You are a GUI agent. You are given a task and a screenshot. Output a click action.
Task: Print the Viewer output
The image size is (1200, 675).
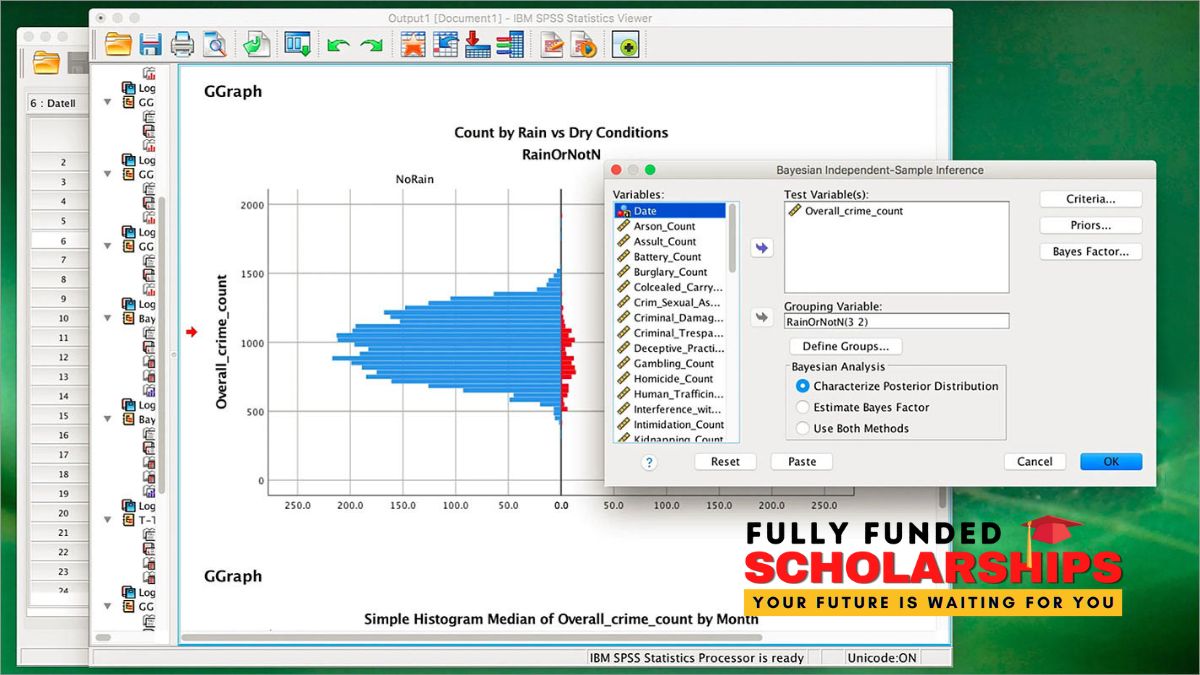click(x=182, y=44)
